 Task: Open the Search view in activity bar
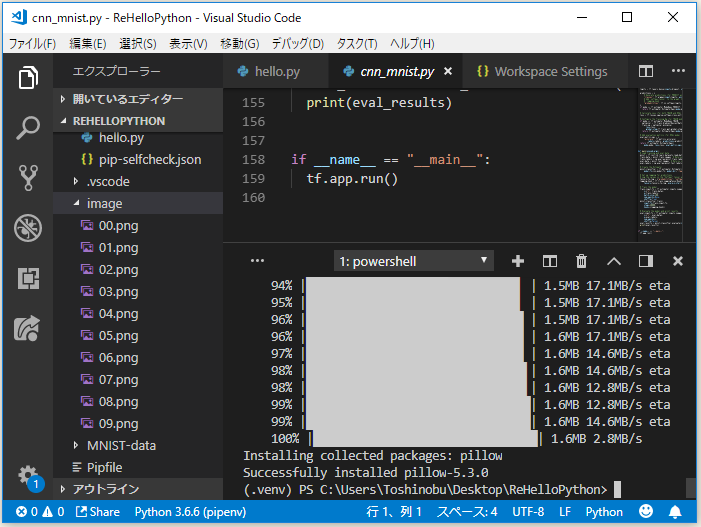click(x=28, y=128)
